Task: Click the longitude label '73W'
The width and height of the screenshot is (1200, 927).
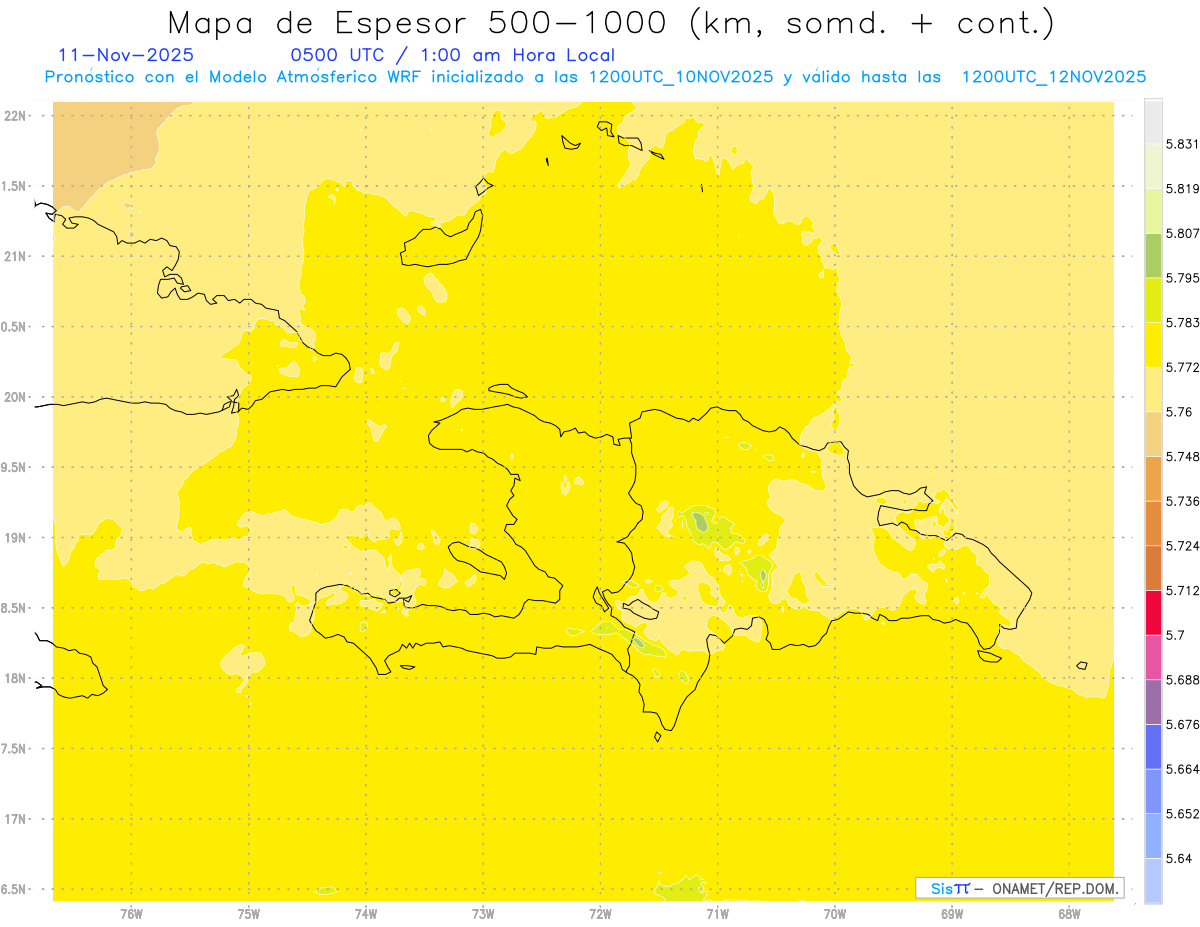Action: pyautogui.click(x=483, y=914)
